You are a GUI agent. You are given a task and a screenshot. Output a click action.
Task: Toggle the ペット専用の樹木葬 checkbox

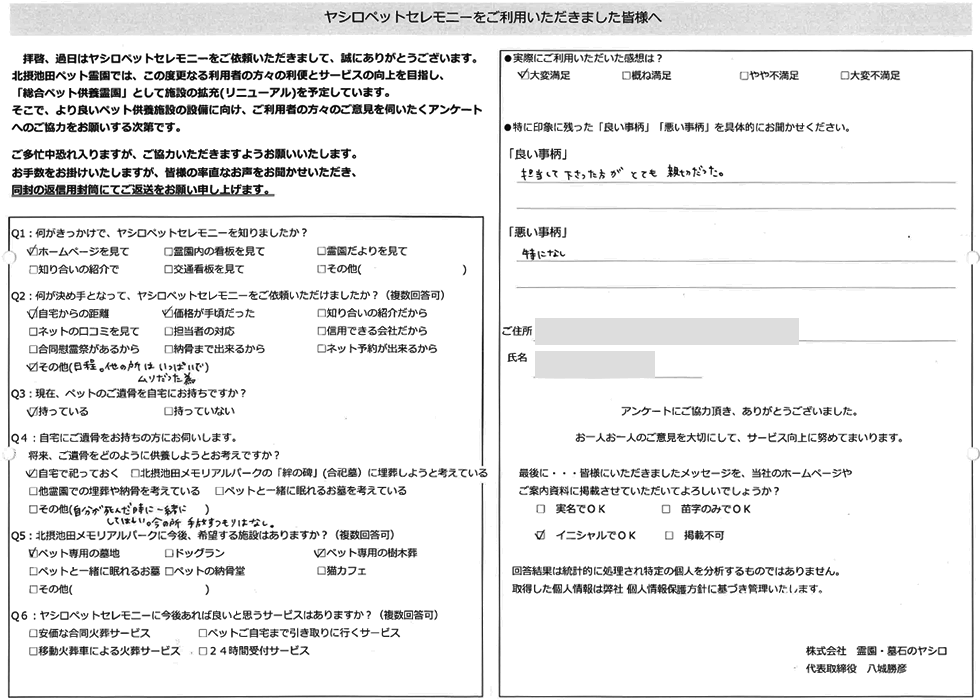(320, 552)
